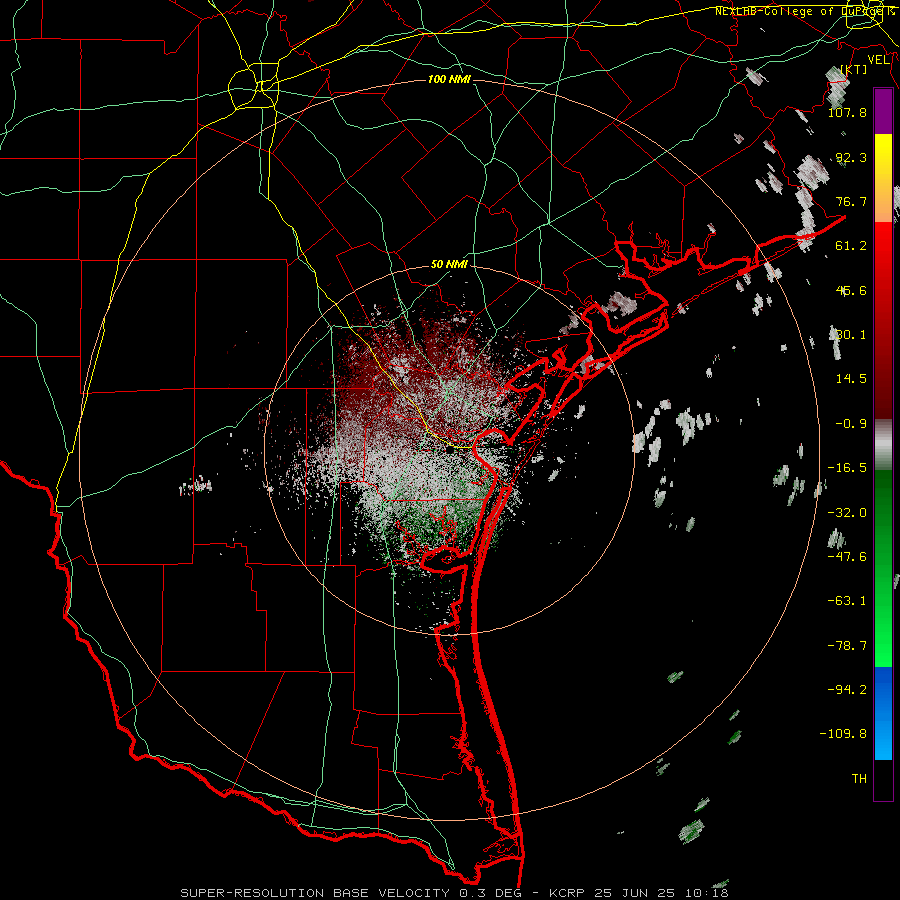Image resolution: width=900 pixels, height=900 pixels.
Task: Click the 107.8 legend value
Action: pyautogui.click(x=847, y=112)
